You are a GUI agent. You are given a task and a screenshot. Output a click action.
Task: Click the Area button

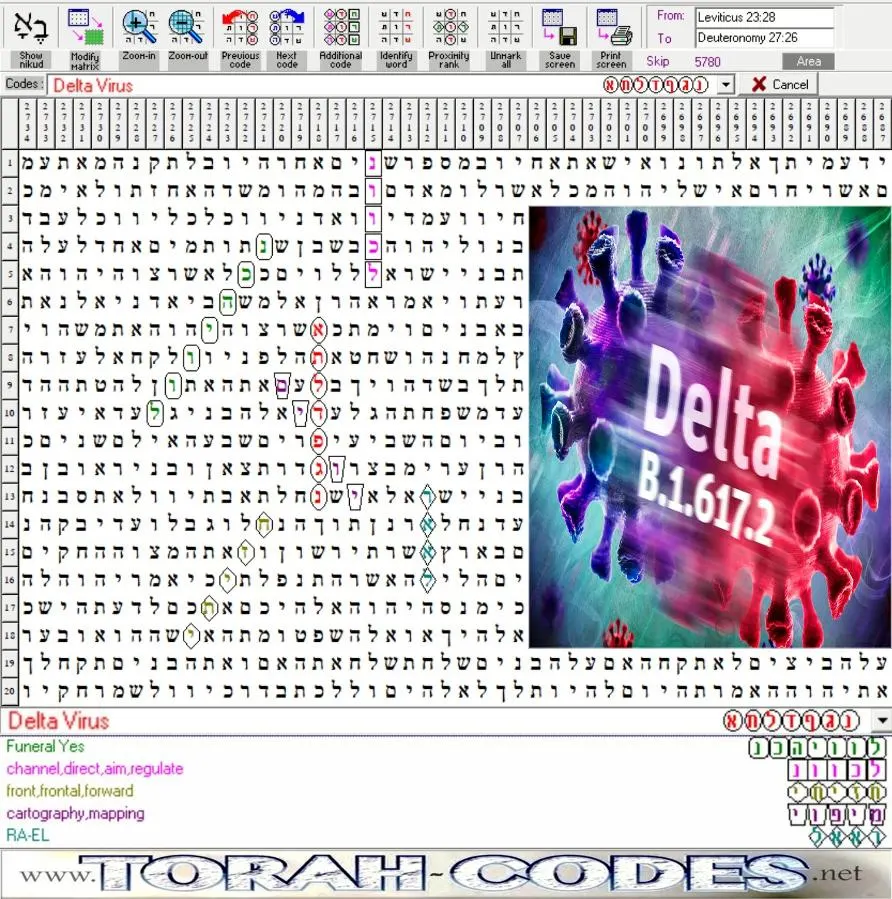click(x=808, y=61)
